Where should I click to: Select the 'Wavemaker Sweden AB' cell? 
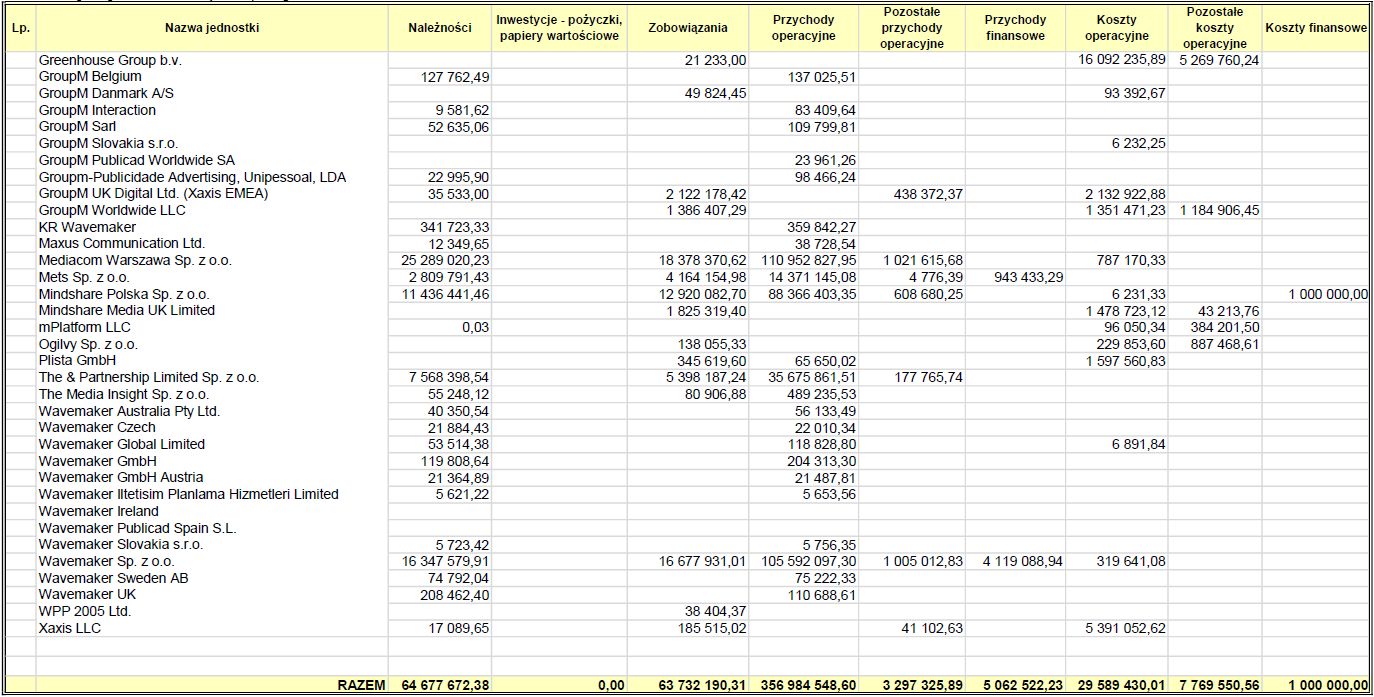(x=113, y=578)
